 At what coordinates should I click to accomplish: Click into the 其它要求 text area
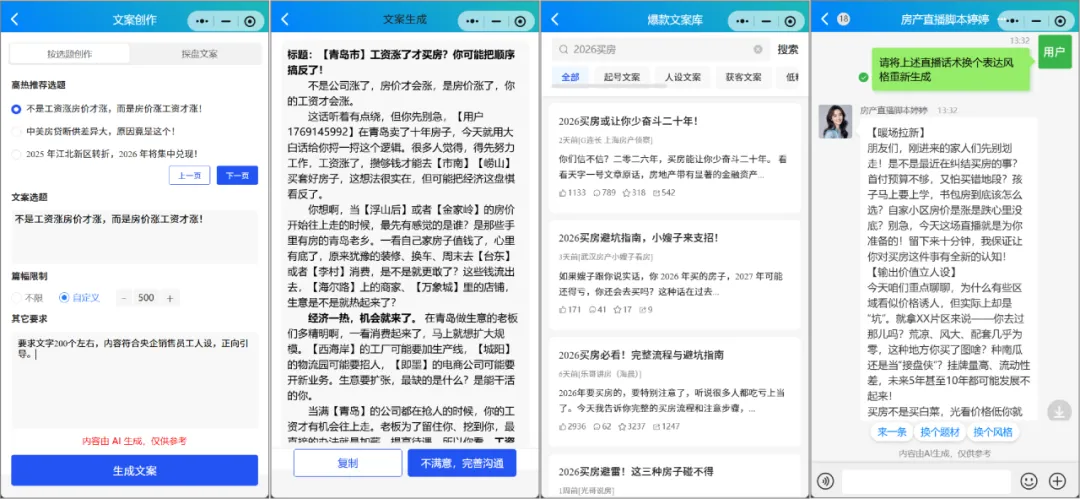(x=134, y=380)
